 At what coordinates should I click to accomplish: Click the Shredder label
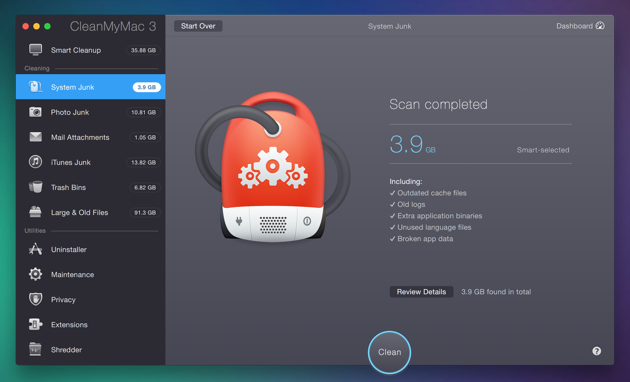click(66, 350)
